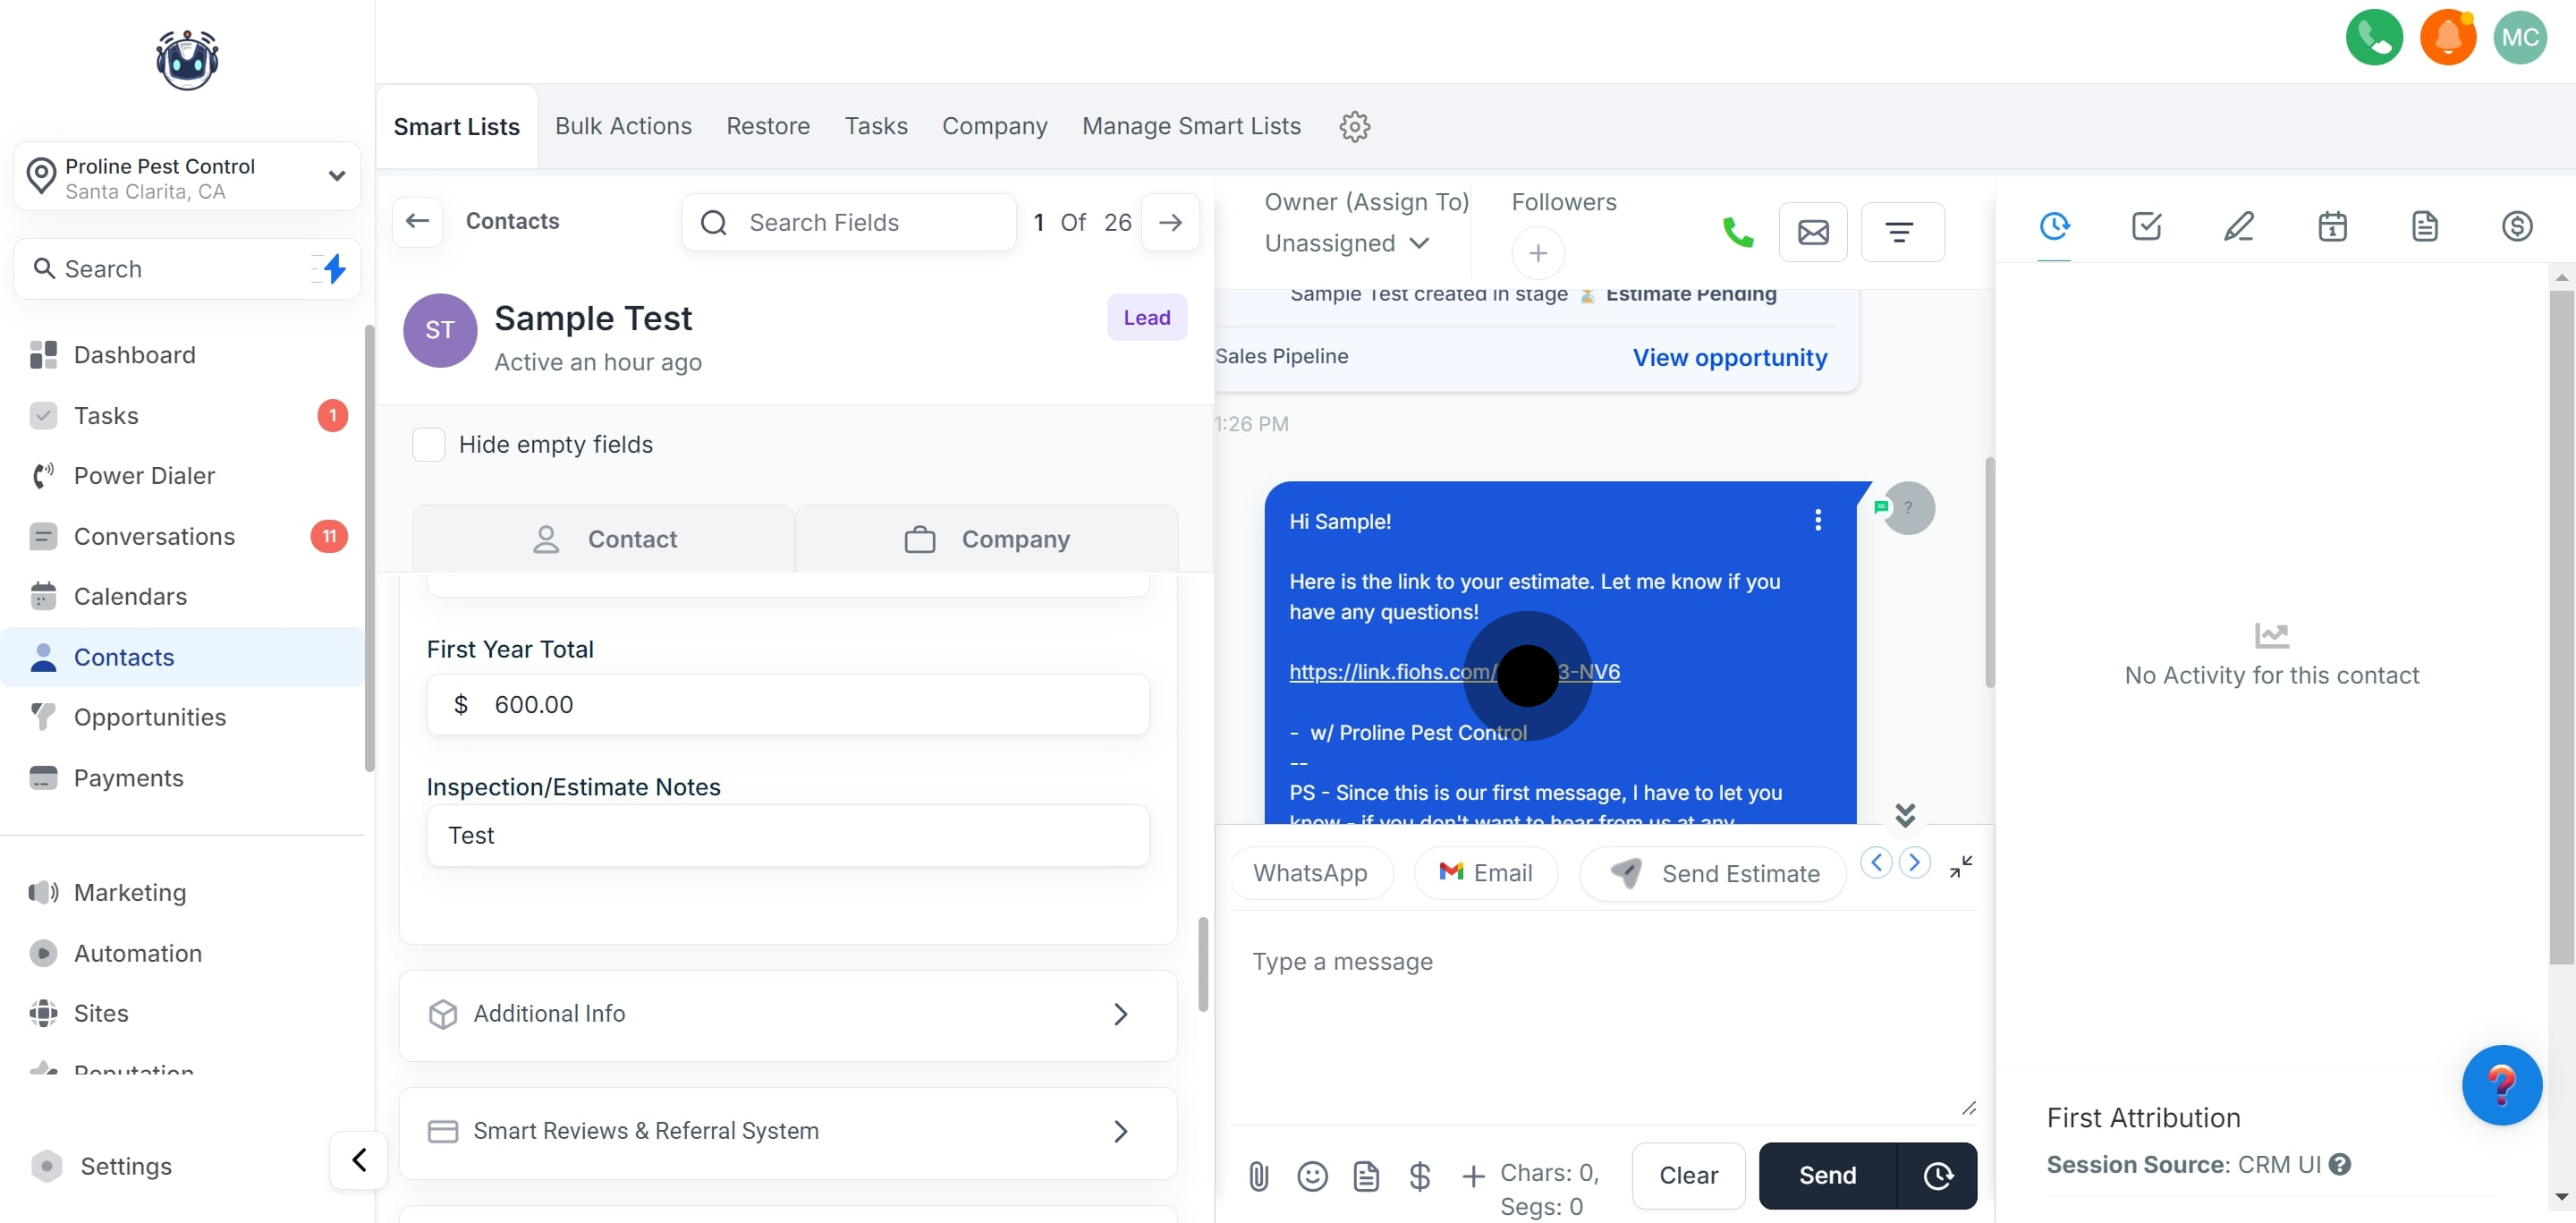Click the View opportunity link
The height and width of the screenshot is (1223, 2576).
click(1729, 357)
